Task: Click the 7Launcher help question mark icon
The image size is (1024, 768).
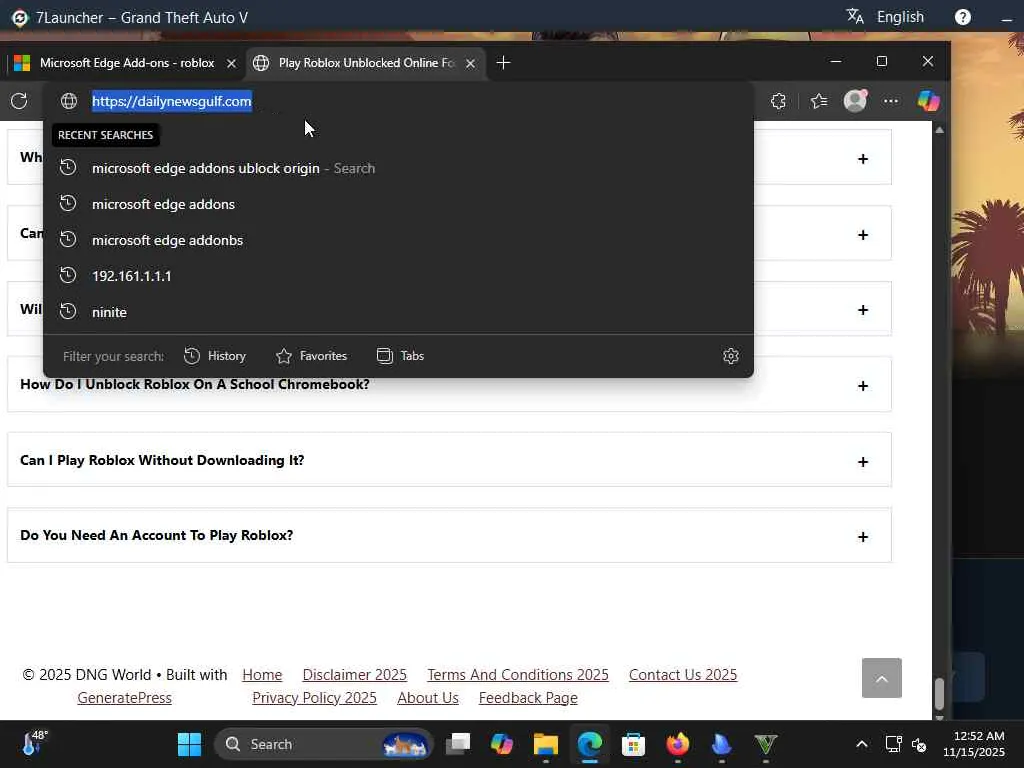Action: pyautogui.click(x=963, y=17)
